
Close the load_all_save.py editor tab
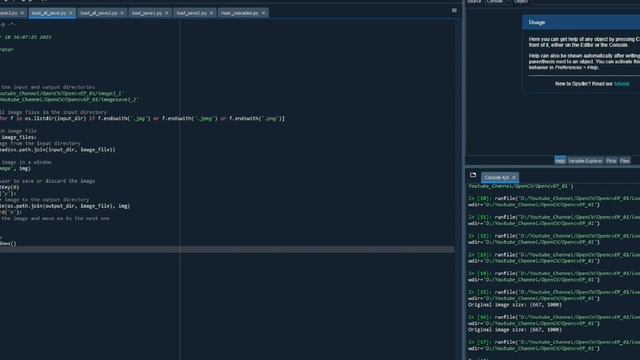pyautogui.click(x=71, y=13)
